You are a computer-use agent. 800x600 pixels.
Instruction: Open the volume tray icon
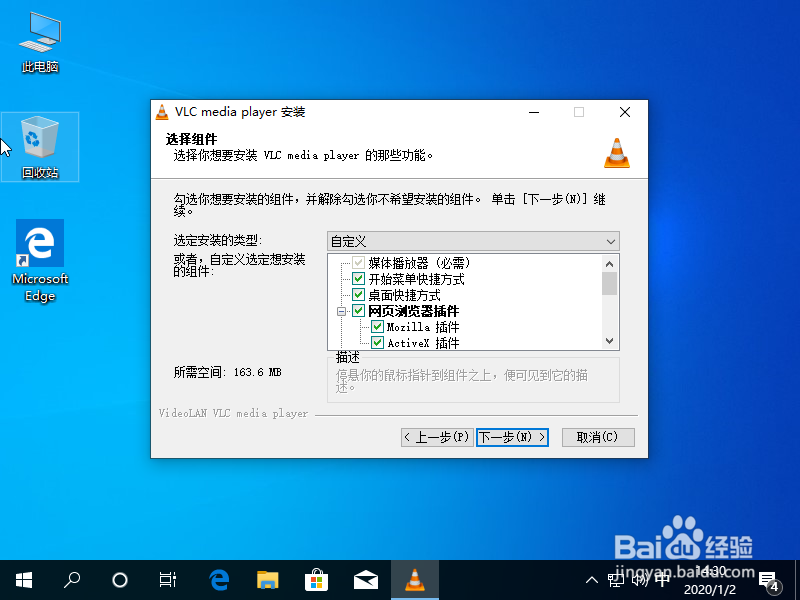point(639,580)
